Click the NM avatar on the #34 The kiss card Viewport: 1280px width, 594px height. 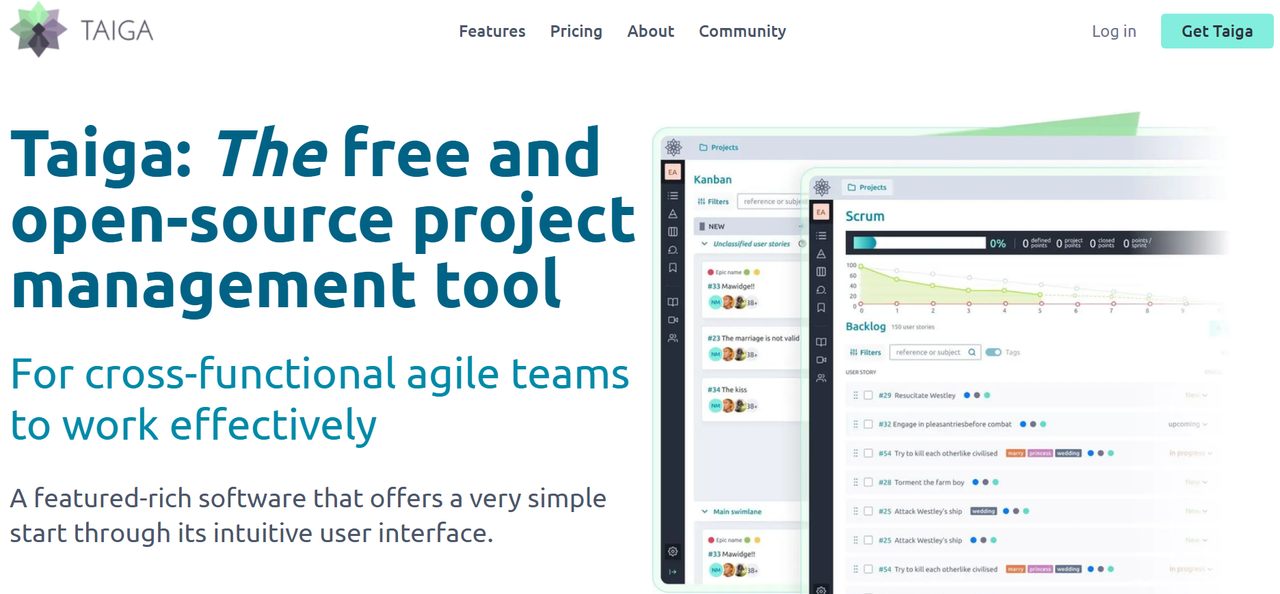tap(715, 405)
